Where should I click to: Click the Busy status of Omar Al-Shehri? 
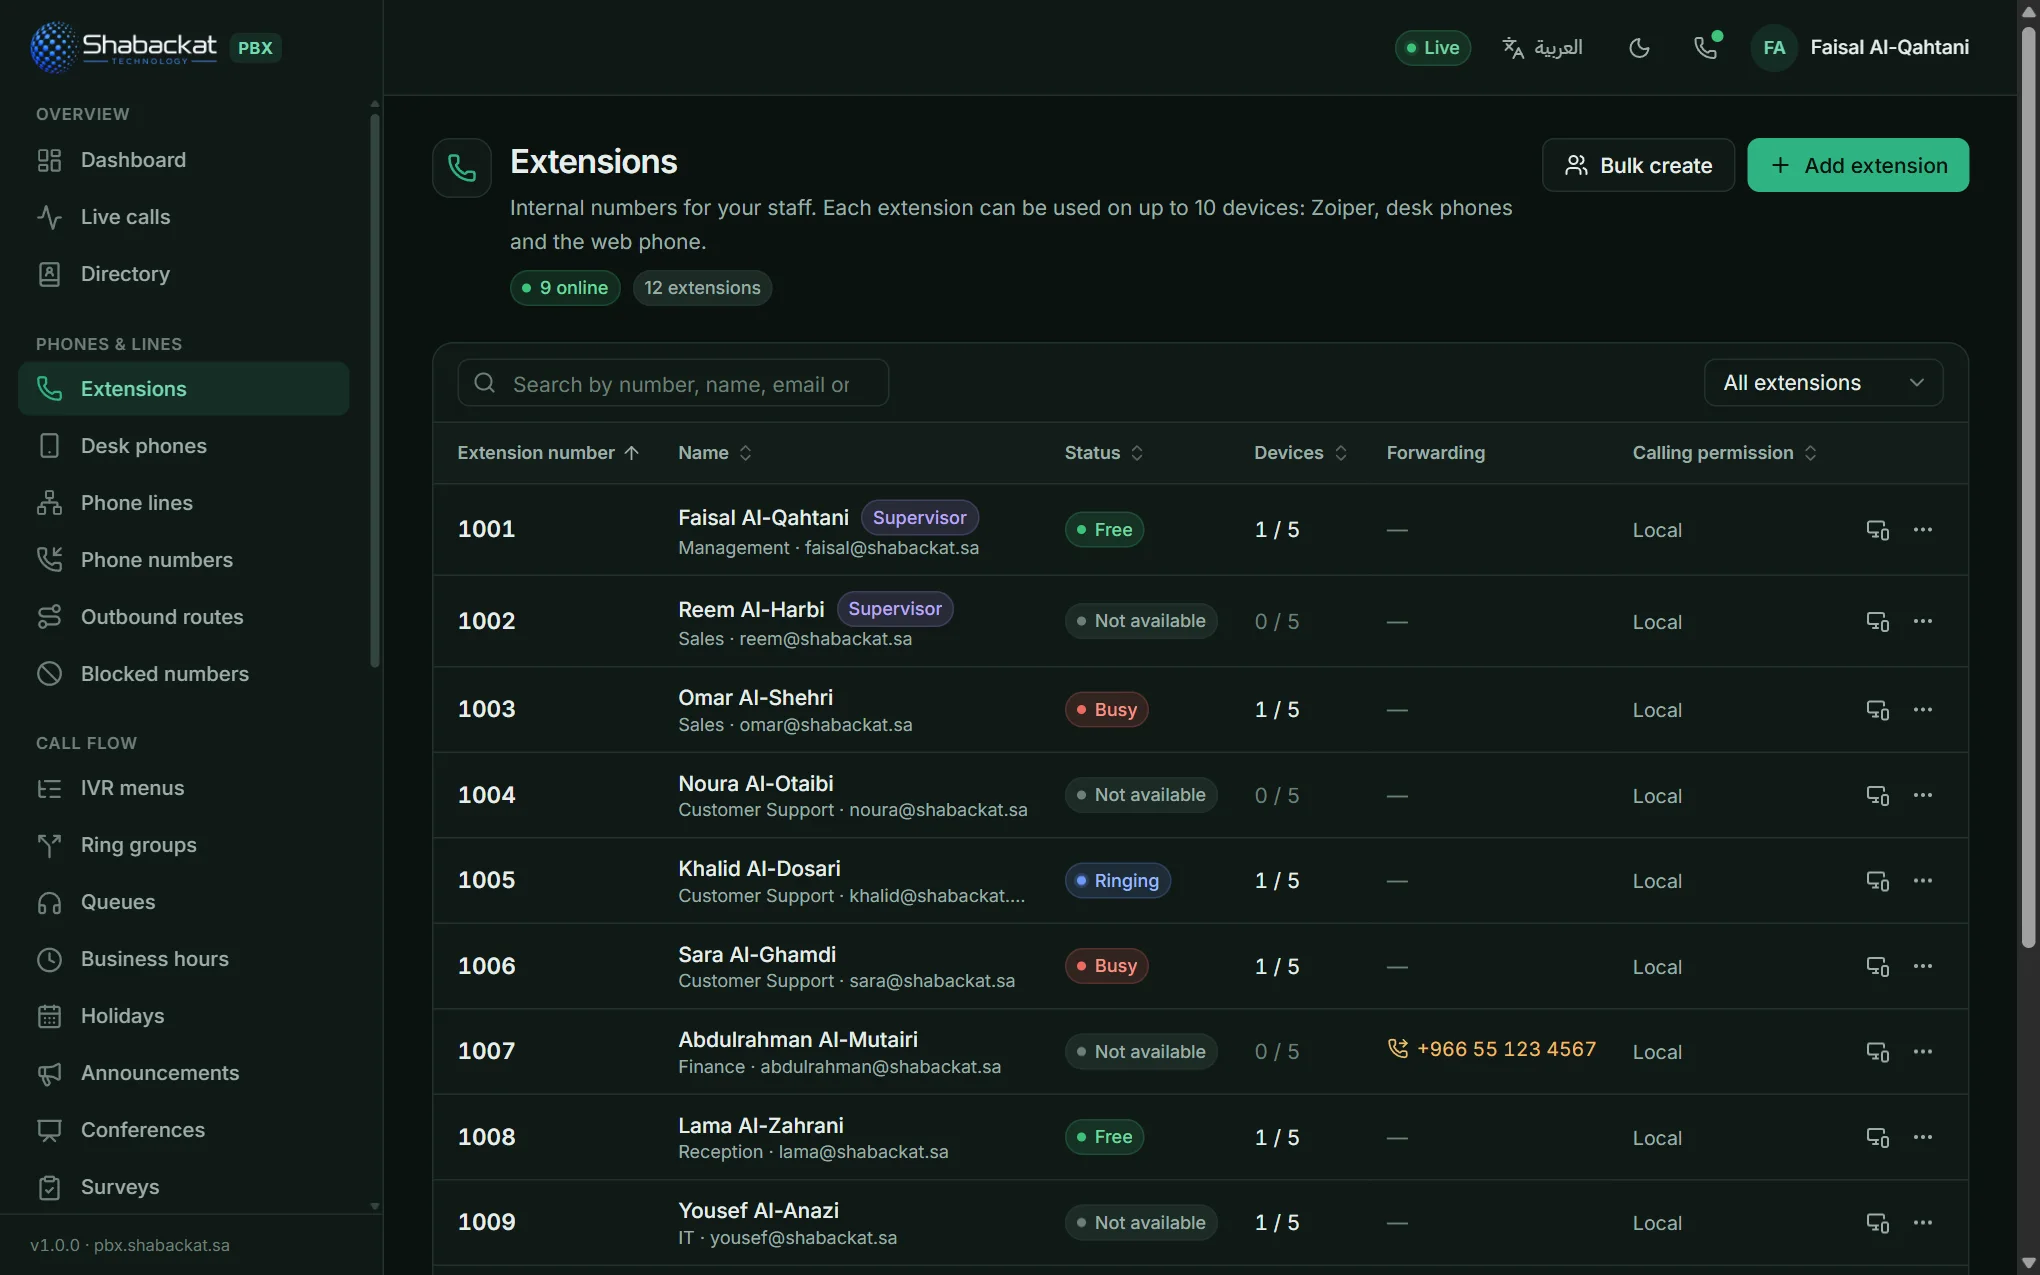click(x=1106, y=710)
